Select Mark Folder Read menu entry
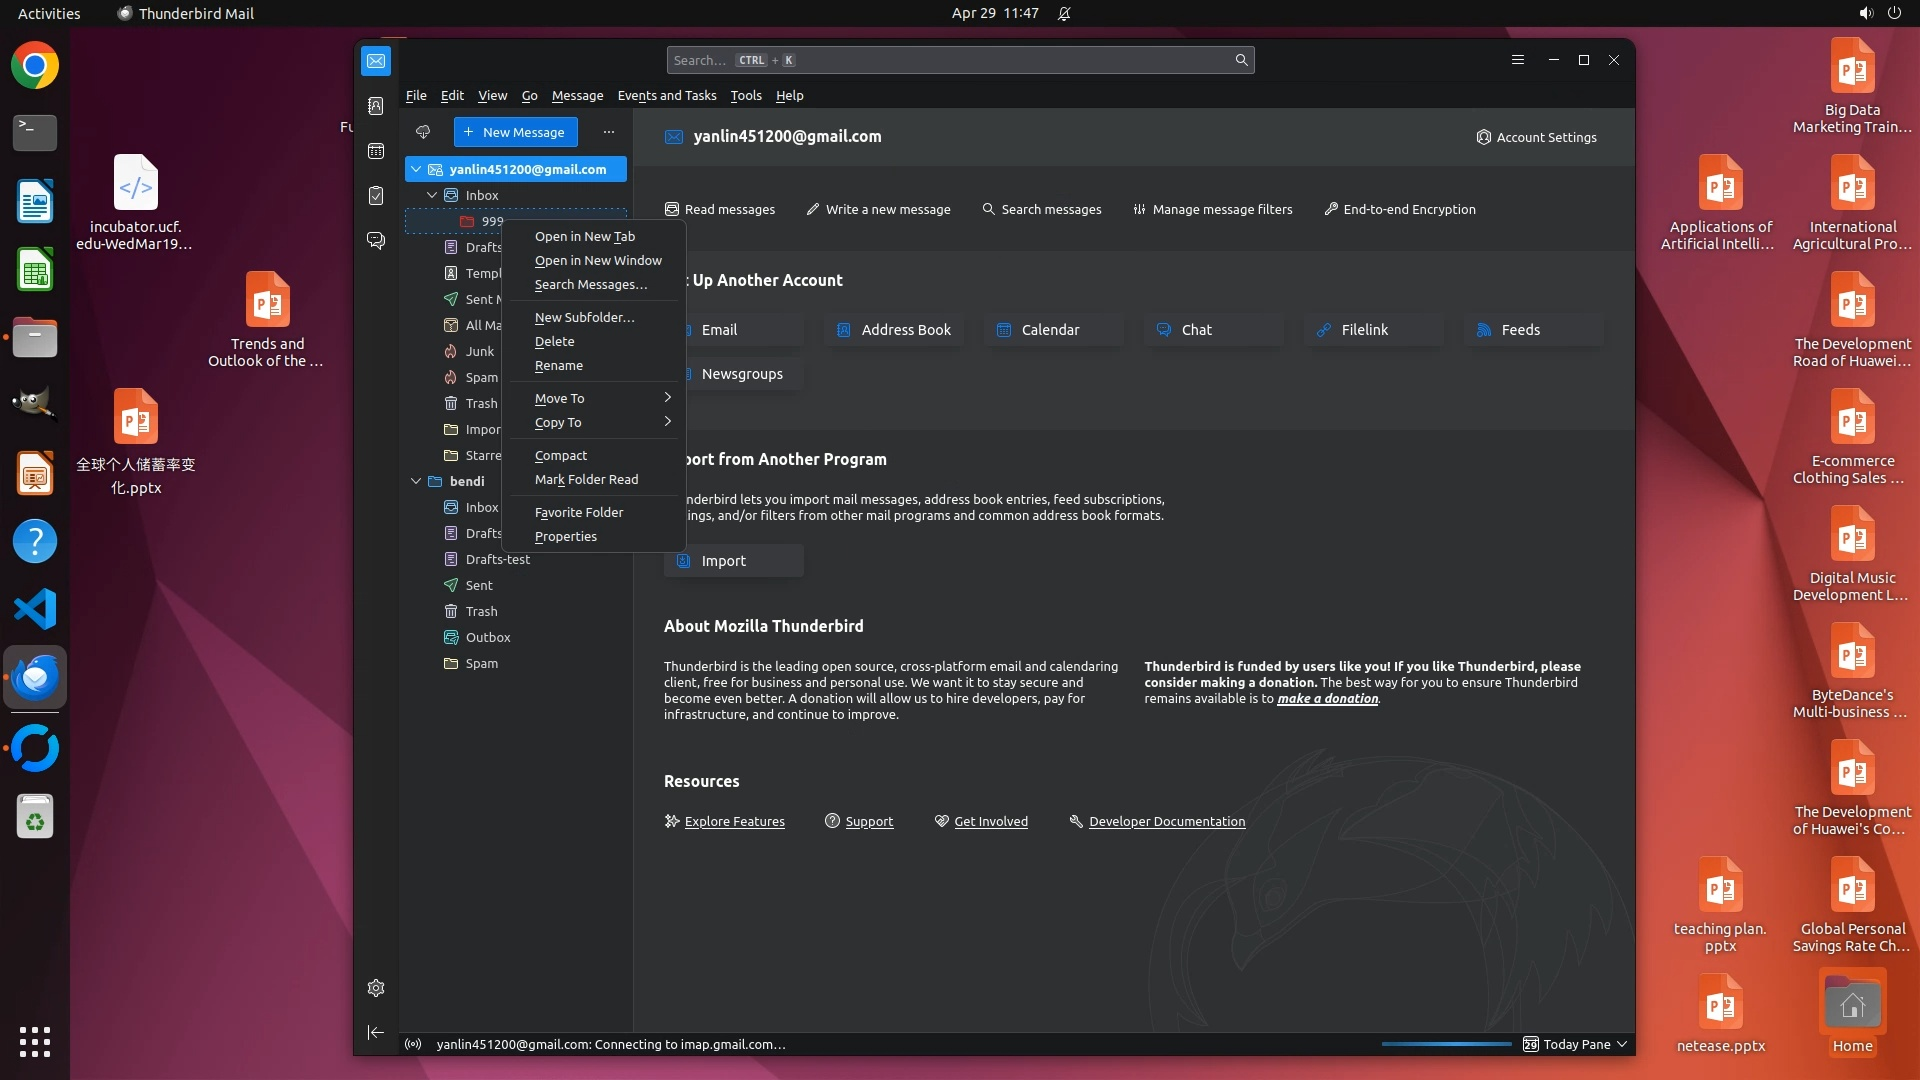Viewport: 1920px width, 1080px height. (586, 479)
